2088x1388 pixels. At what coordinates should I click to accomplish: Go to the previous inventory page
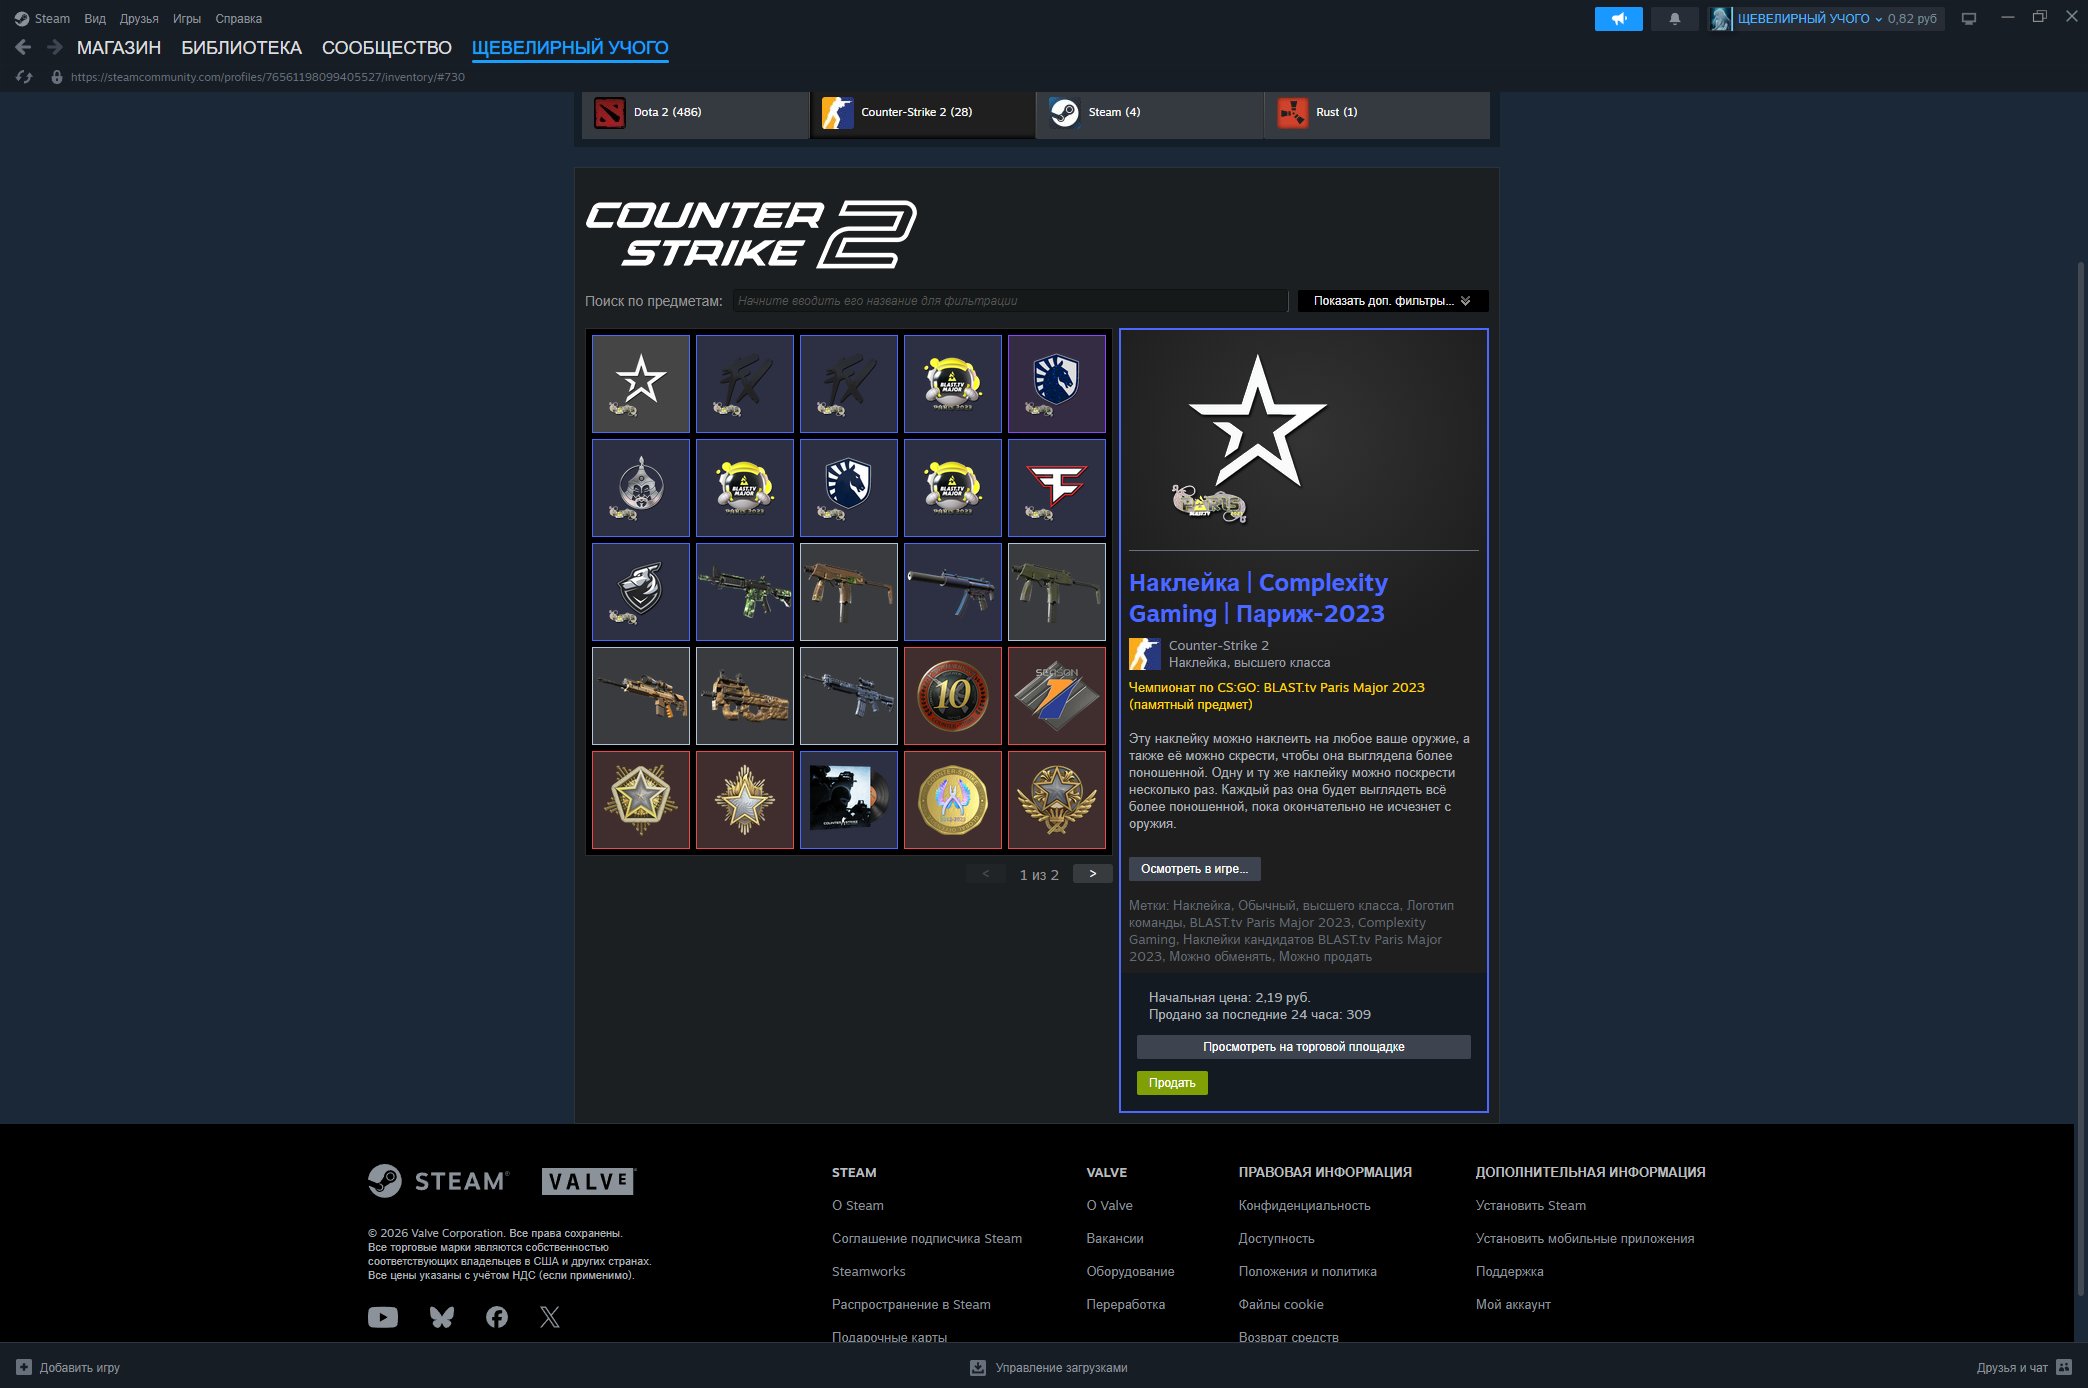986,874
